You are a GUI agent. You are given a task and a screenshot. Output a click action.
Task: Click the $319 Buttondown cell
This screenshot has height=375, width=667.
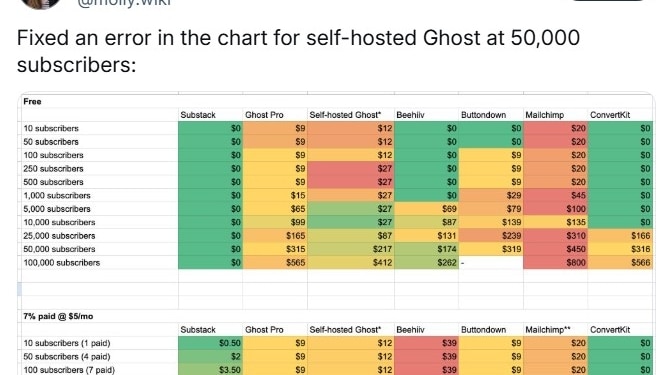coord(491,249)
